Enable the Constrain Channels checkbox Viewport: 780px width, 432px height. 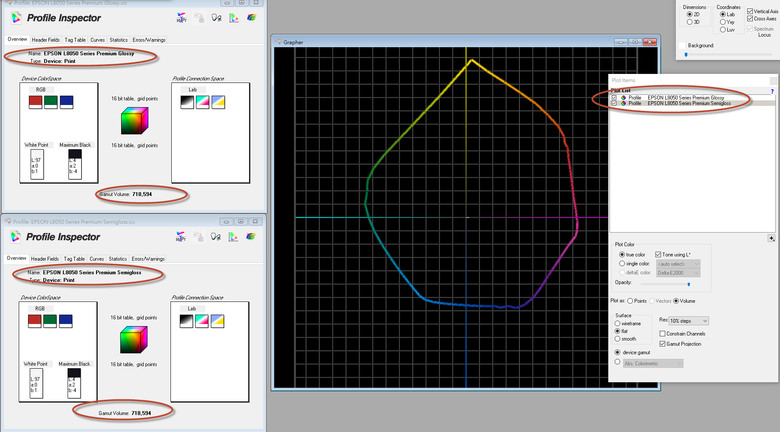pos(663,333)
